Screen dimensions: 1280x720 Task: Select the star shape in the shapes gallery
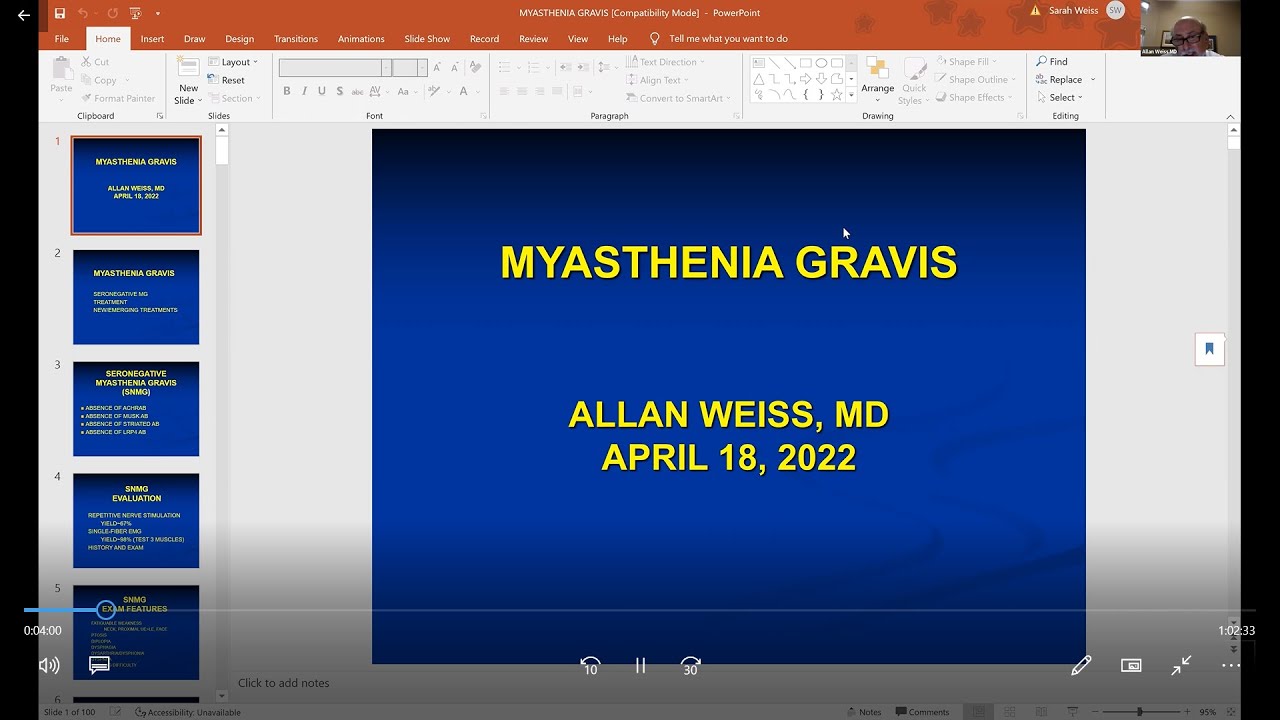(837, 95)
